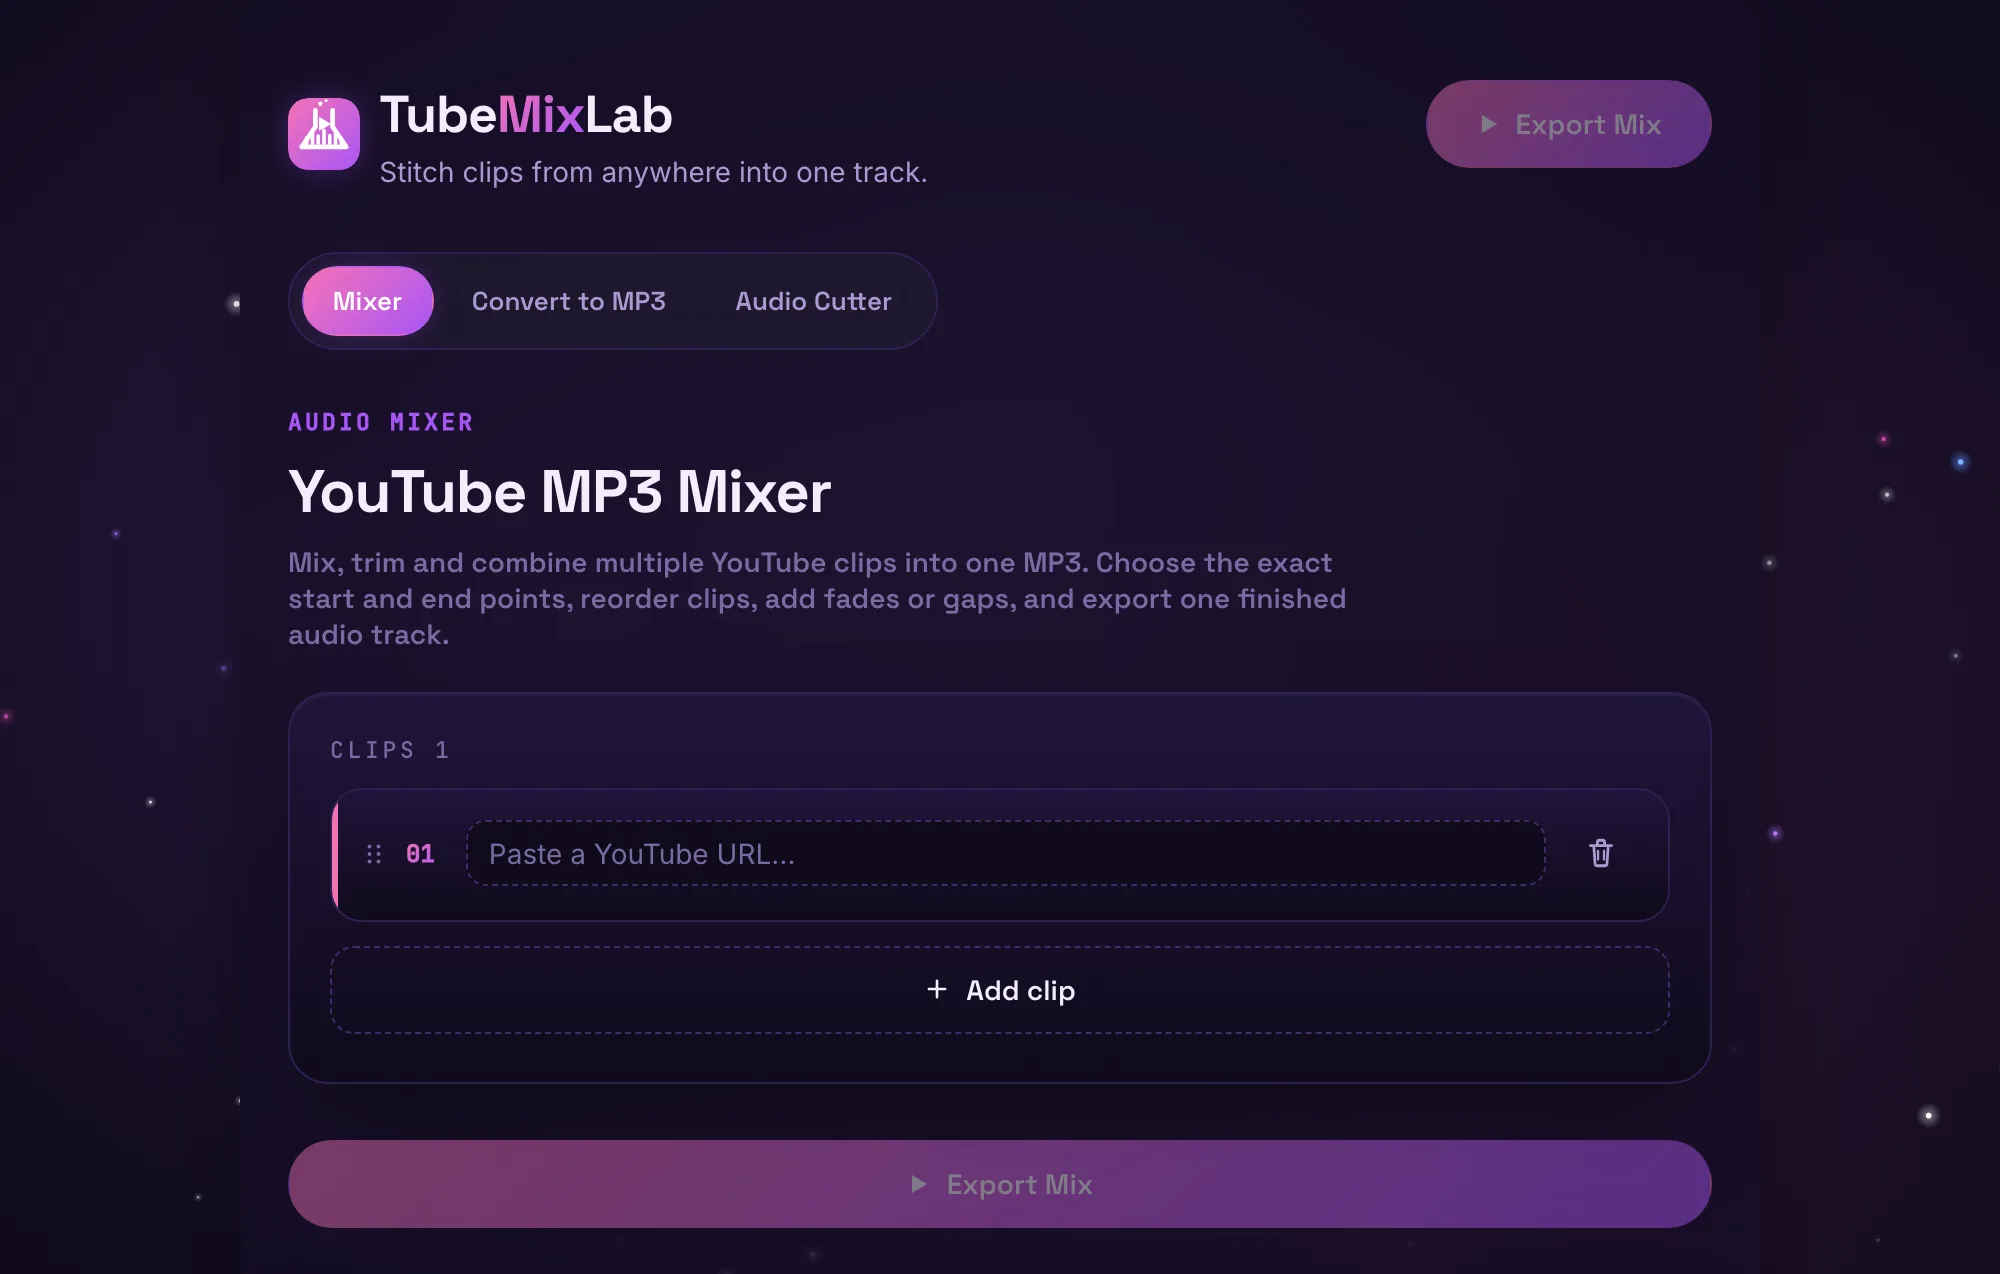
Task: Delete clip 01 with the trash icon
Action: [x=1601, y=853]
